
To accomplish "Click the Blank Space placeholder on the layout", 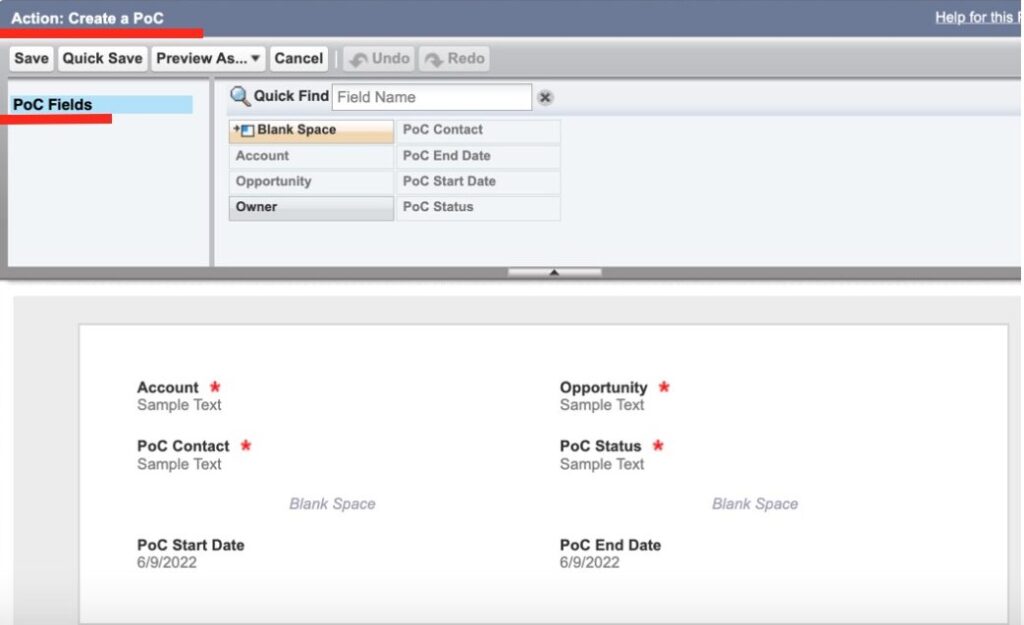I will point(332,504).
